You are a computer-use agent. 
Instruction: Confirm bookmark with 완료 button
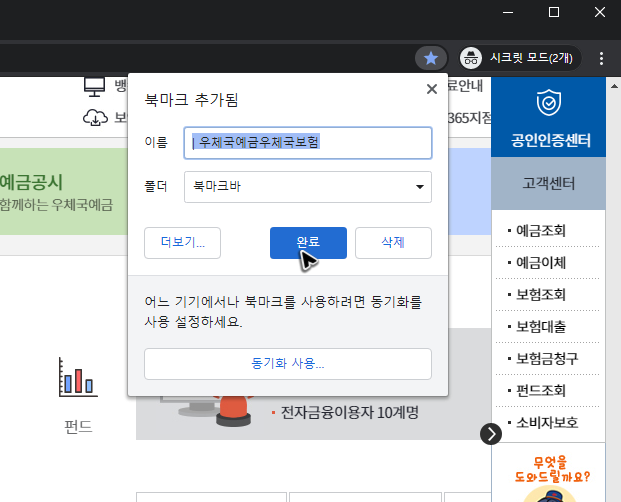(308, 243)
